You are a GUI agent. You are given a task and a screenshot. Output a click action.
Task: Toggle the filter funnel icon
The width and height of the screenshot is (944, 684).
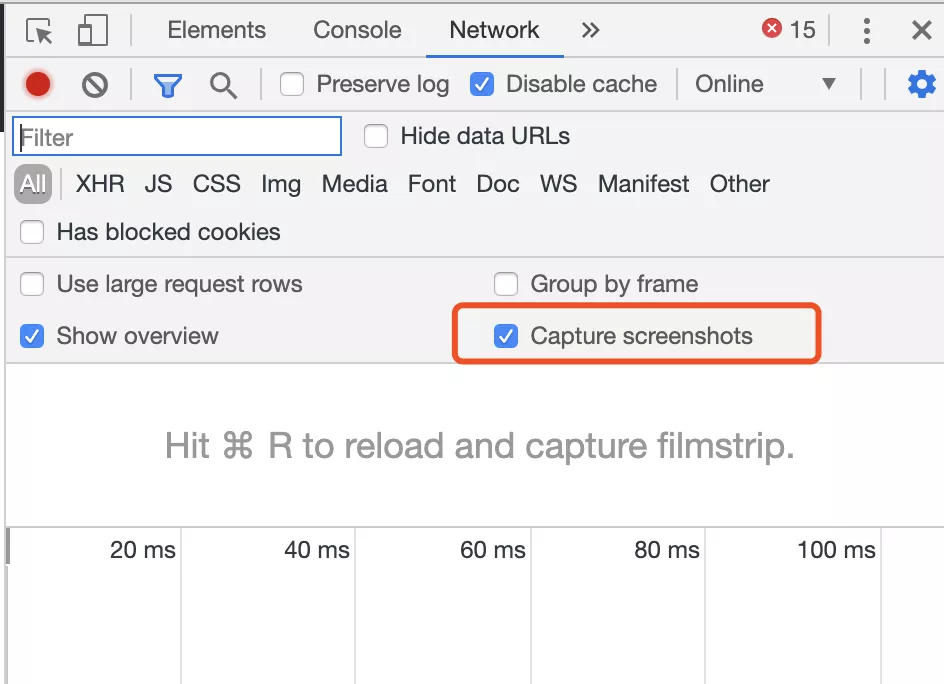pos(167,85)
